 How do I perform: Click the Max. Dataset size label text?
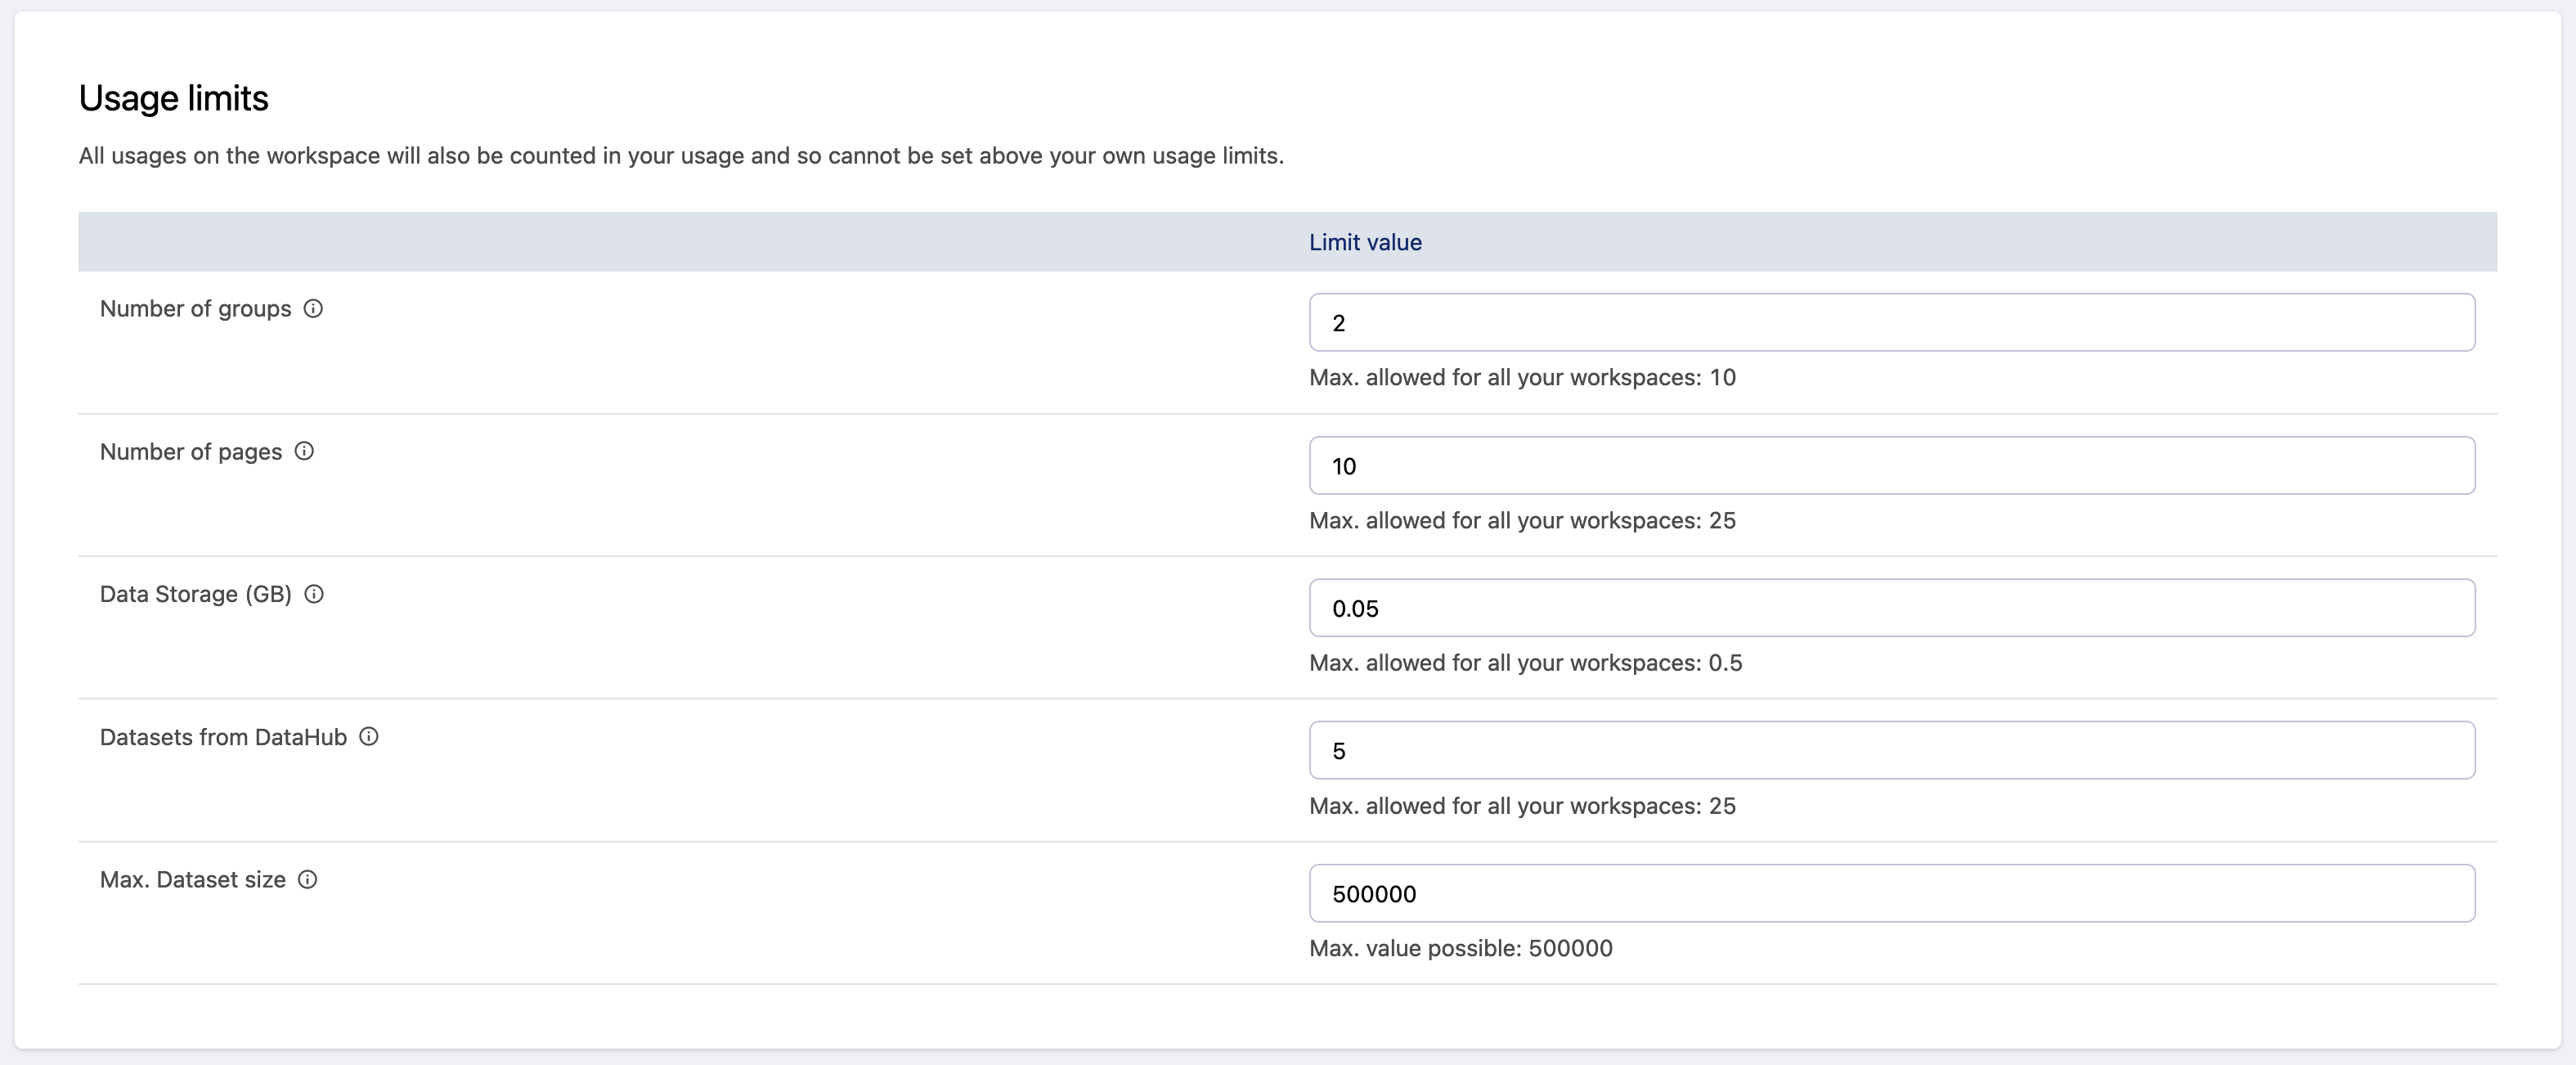click(x=192, y=880)
